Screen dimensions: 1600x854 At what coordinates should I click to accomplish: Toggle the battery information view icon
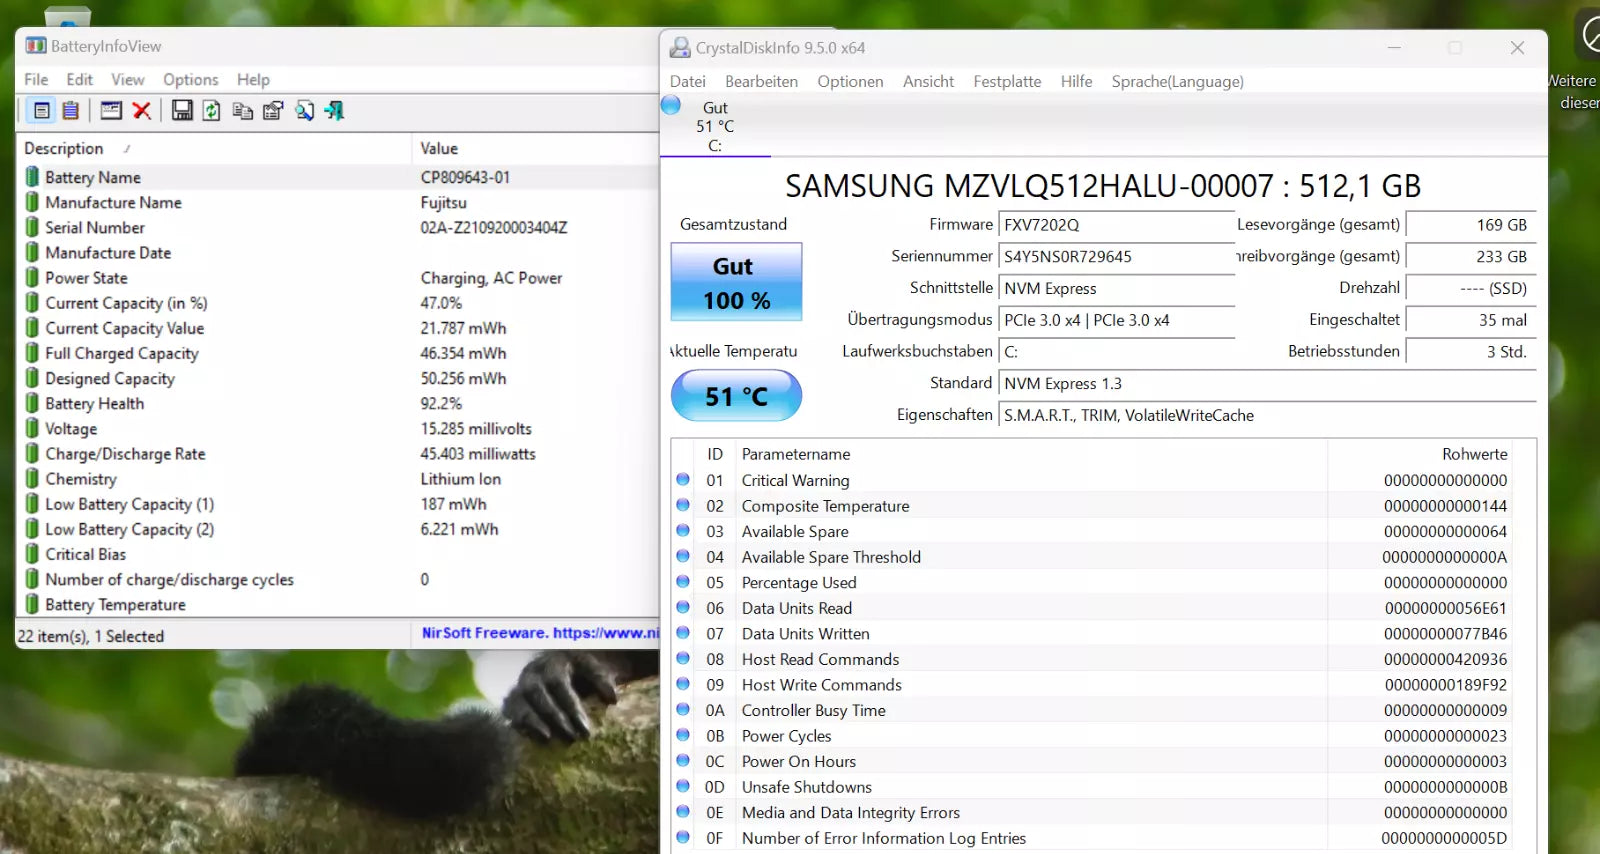click(42, 111)
